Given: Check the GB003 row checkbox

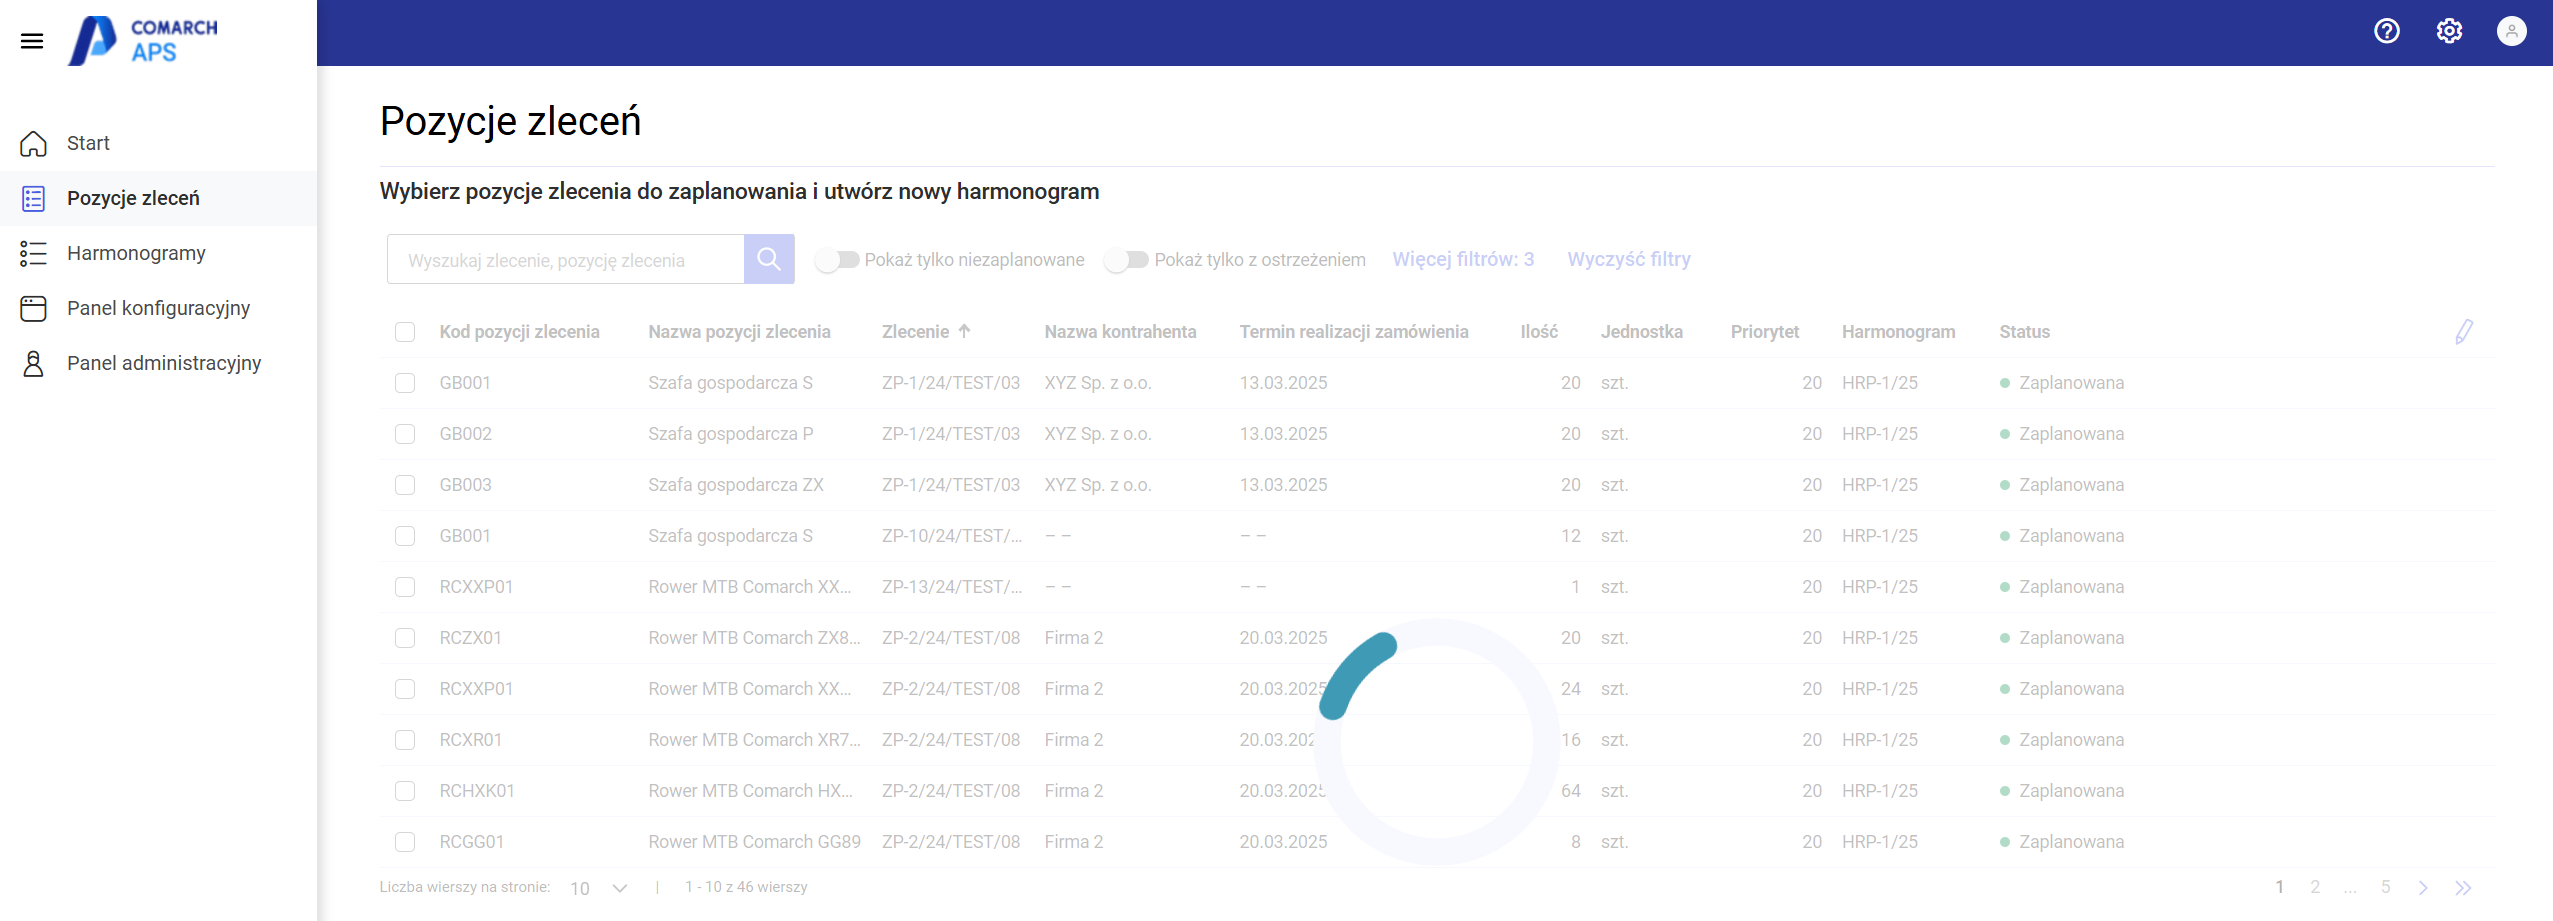Looking at the screenshot, I should (x=405, y=485).
